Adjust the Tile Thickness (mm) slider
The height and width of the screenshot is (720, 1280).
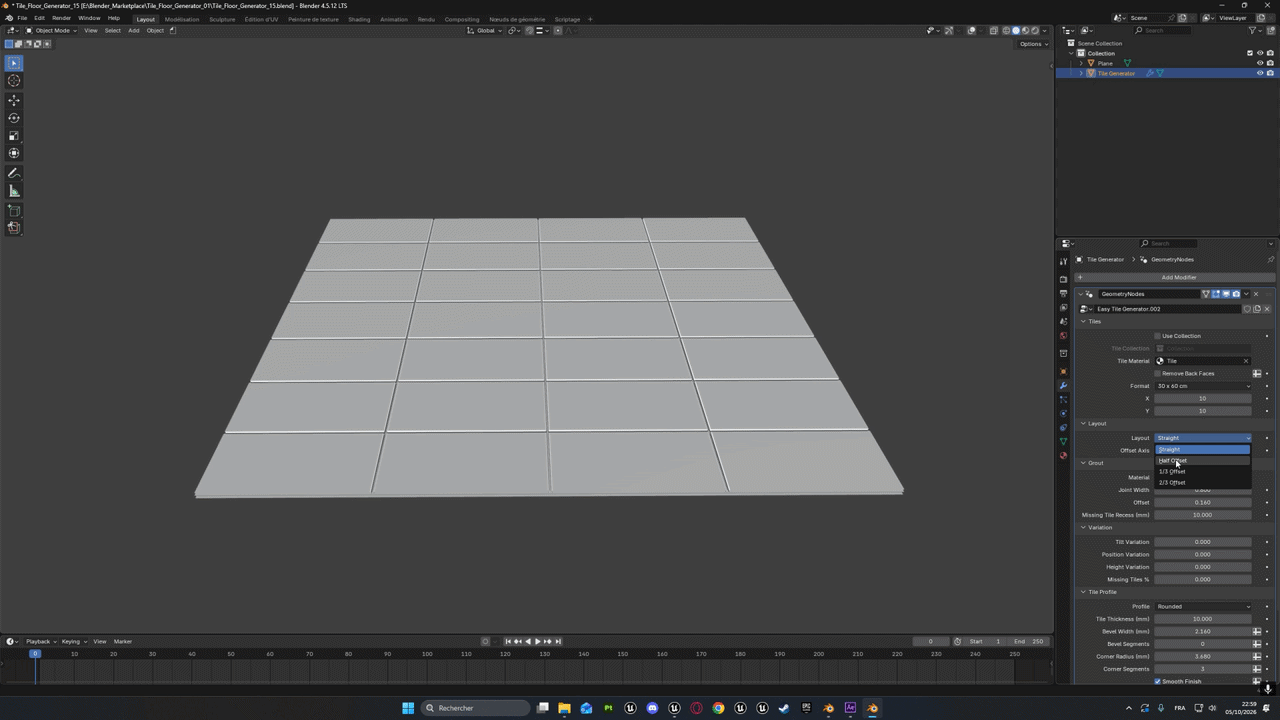1203,619
